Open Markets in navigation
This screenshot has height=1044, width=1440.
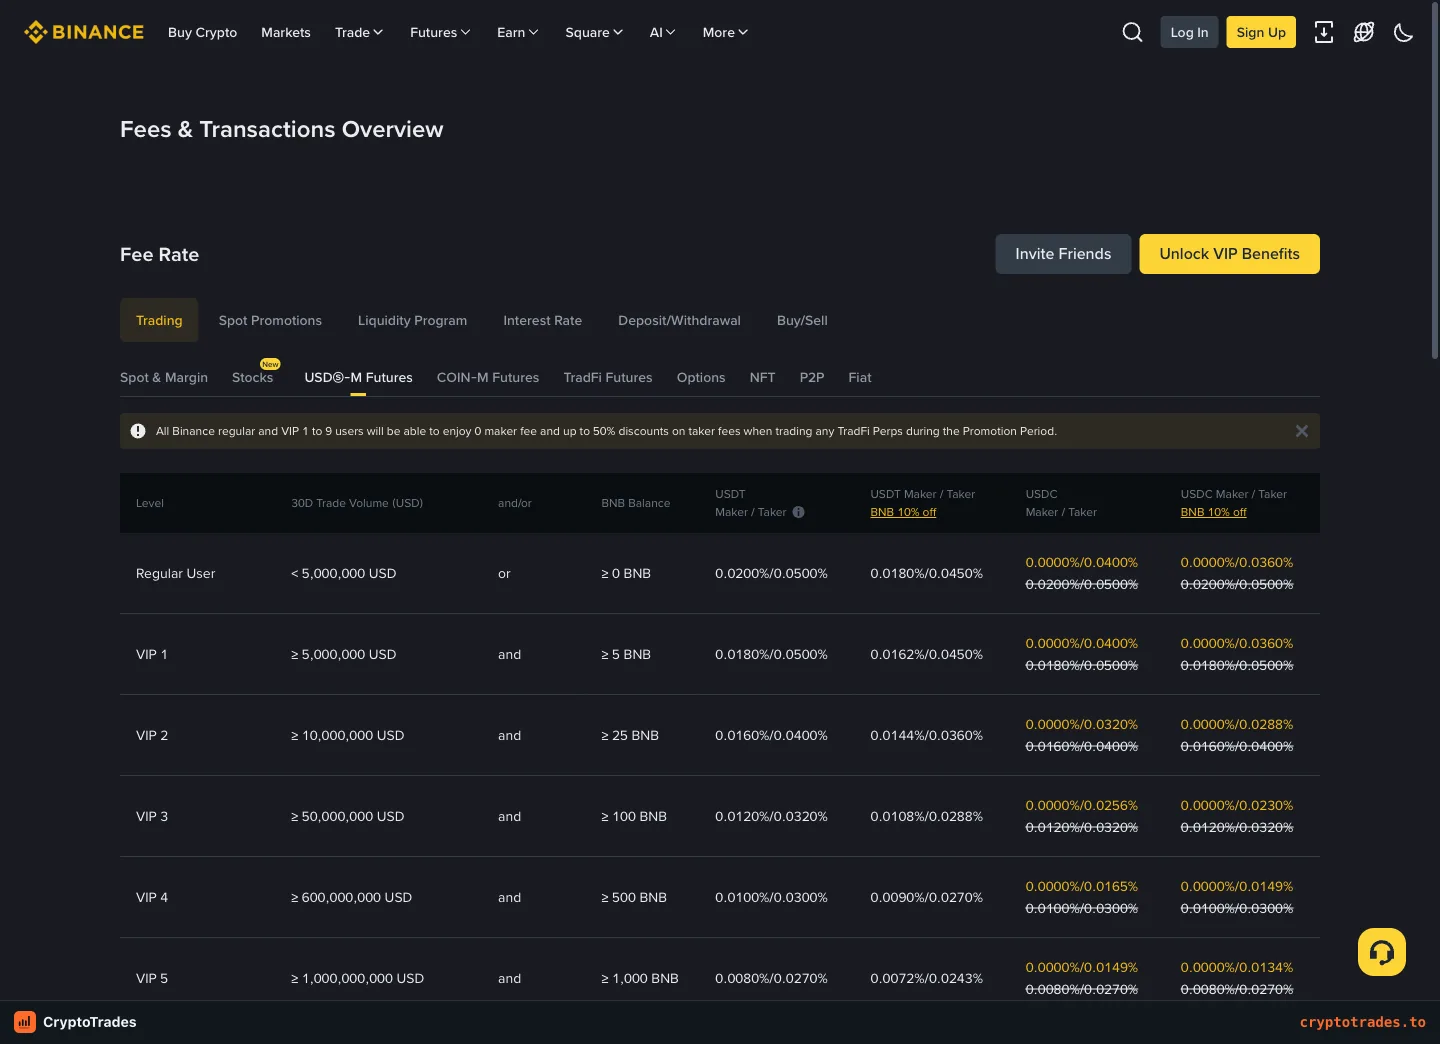pos(286,32)
